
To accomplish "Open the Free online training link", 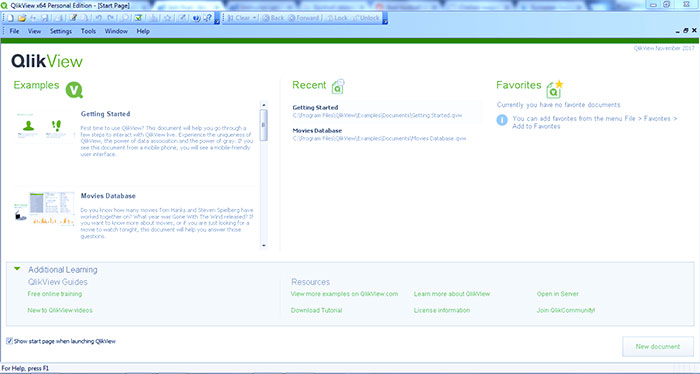I will coord(54,294).
